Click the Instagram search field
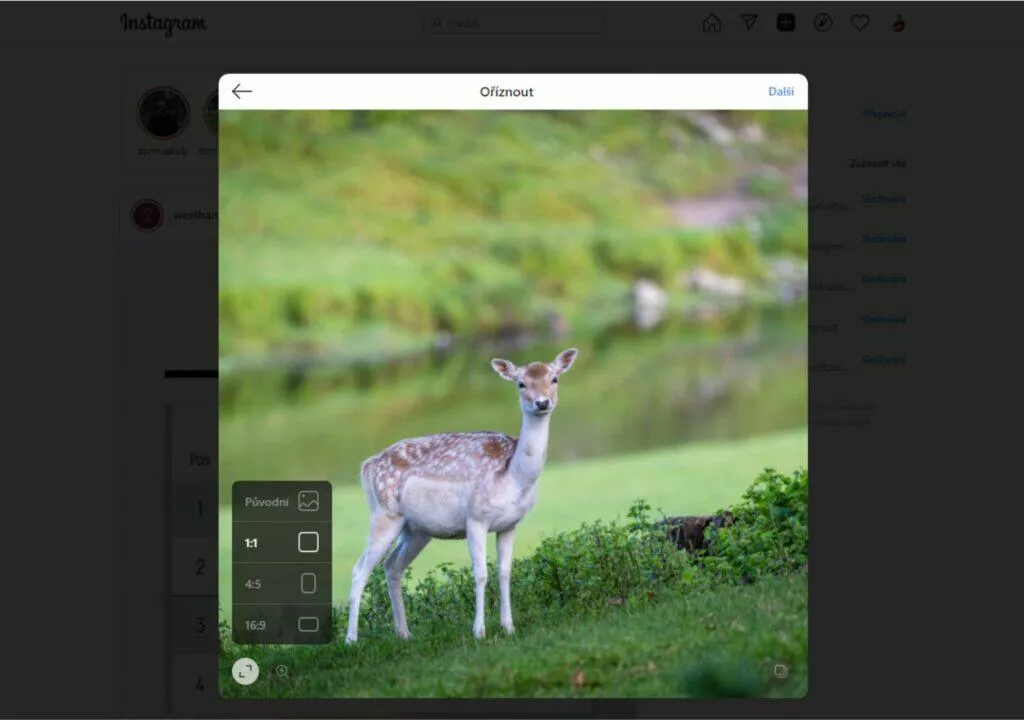Viewport: 1024px width, 720px height. 516,23
